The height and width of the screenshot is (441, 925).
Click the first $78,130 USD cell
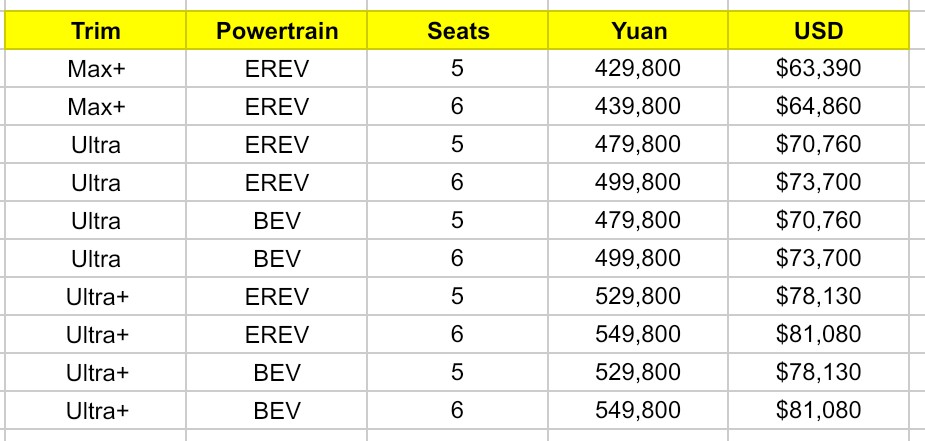tap(819, 296)
